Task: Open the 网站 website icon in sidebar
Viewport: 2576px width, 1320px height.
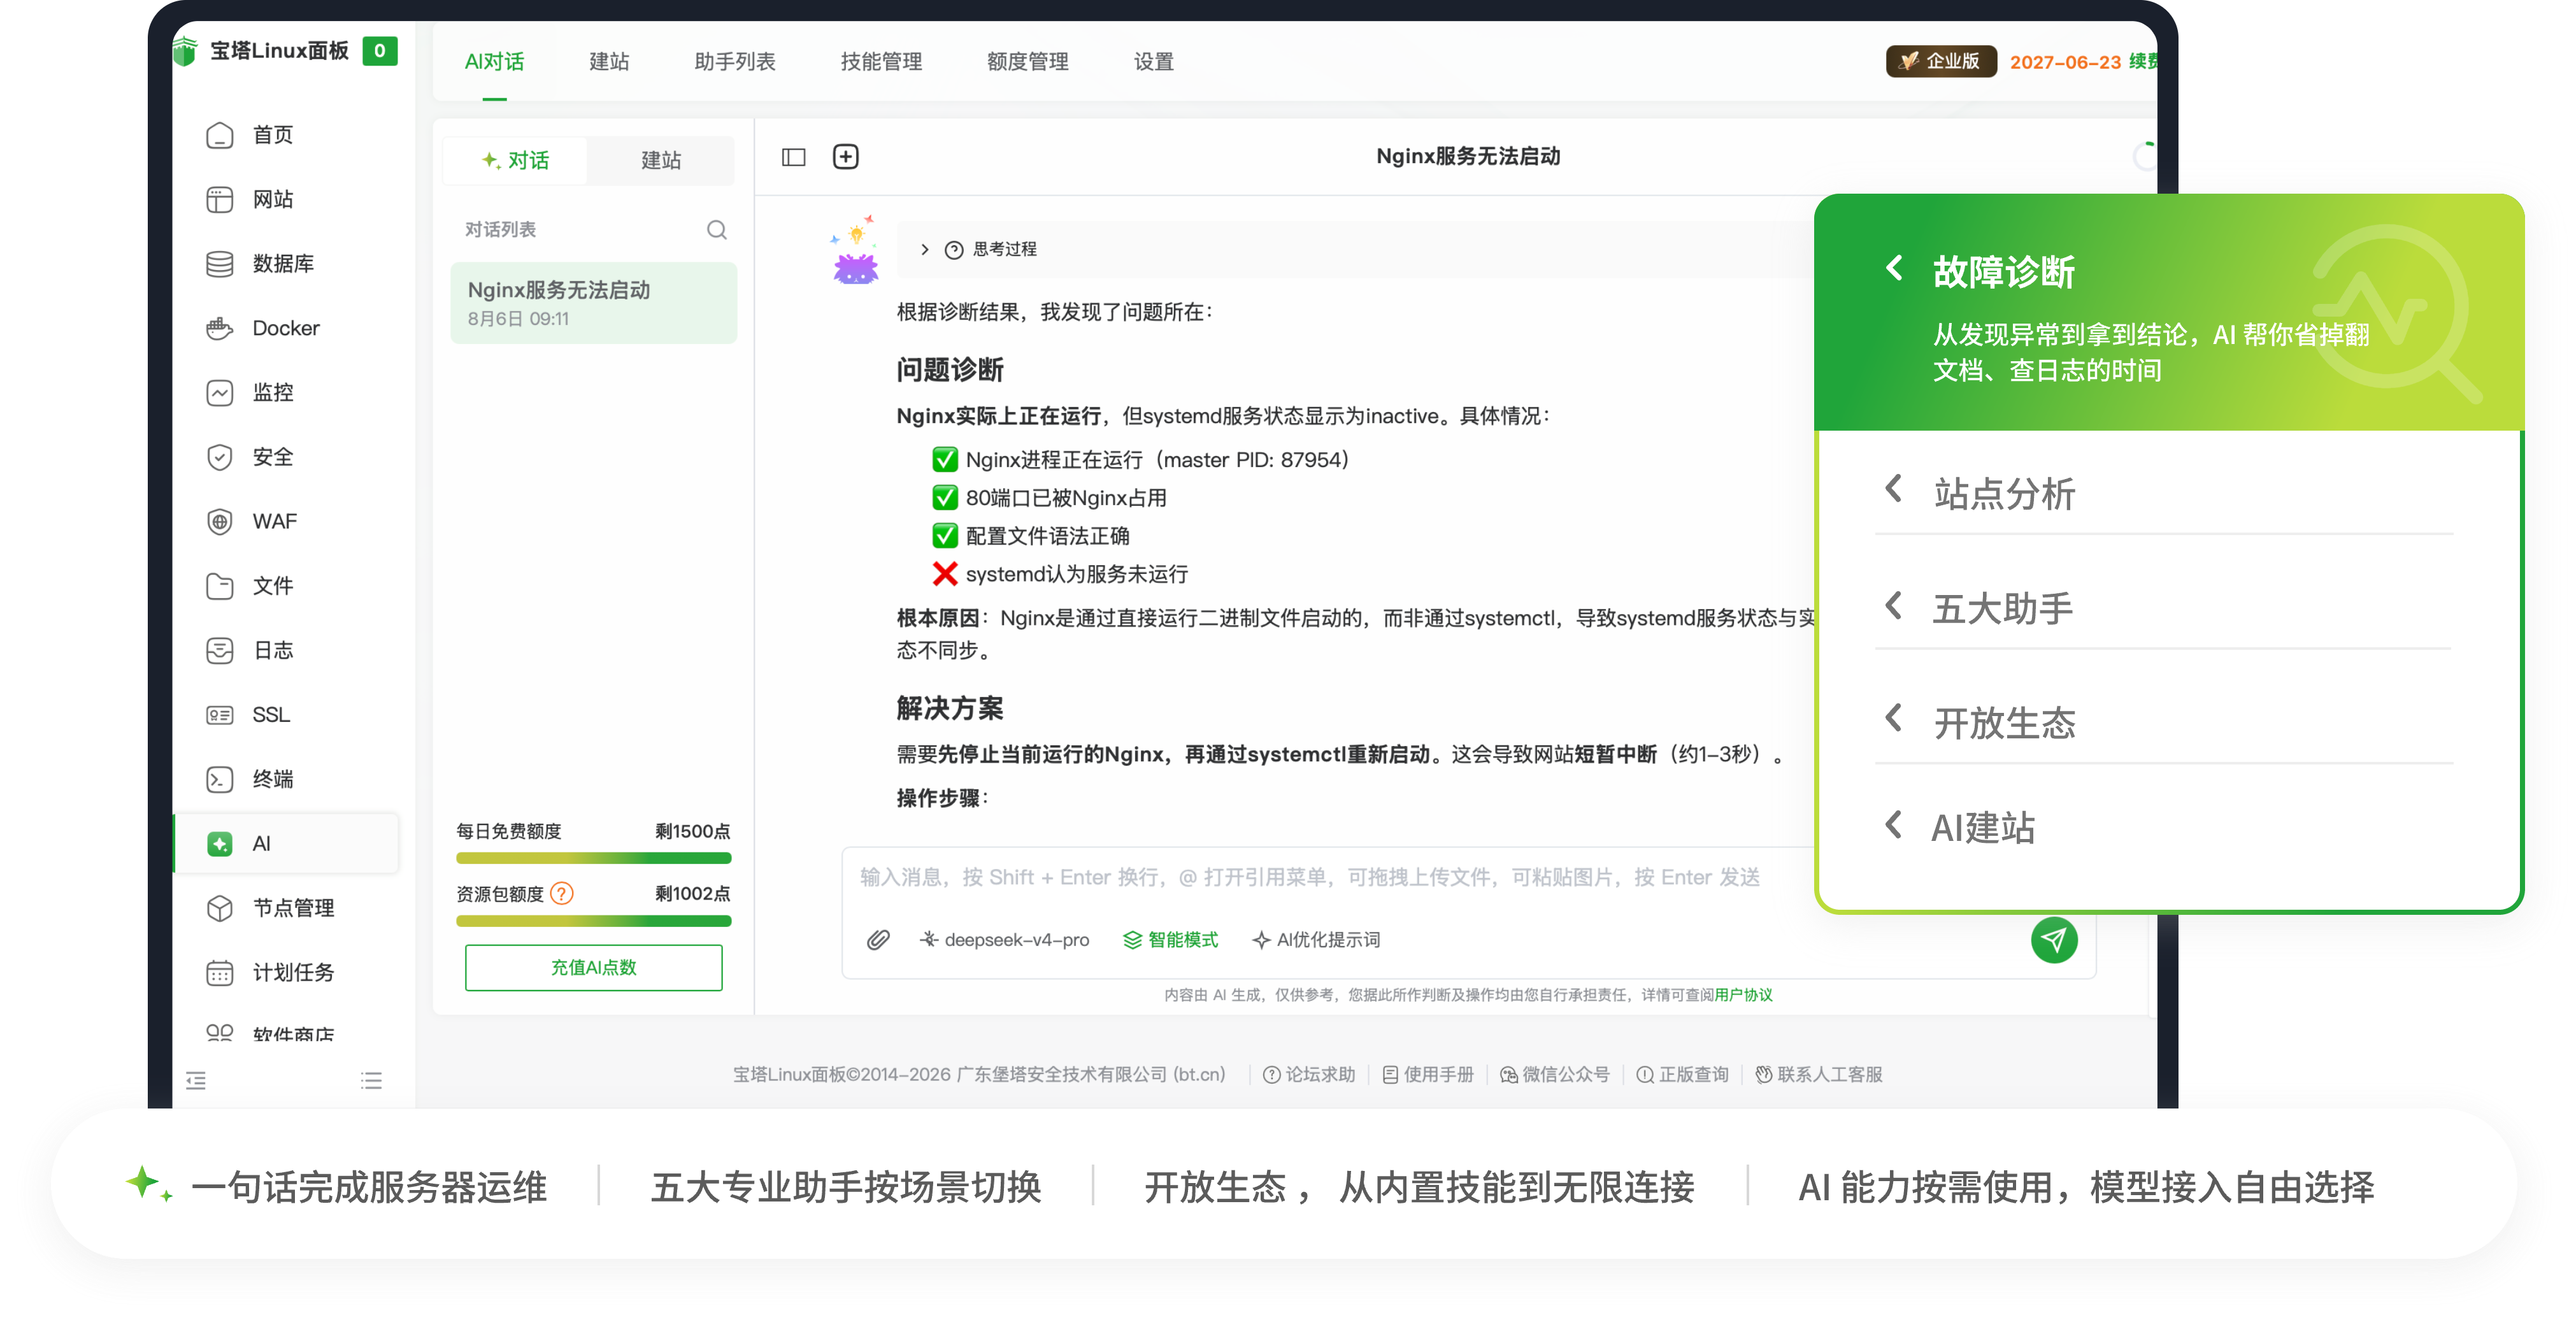Action: (x=219, y=199)
